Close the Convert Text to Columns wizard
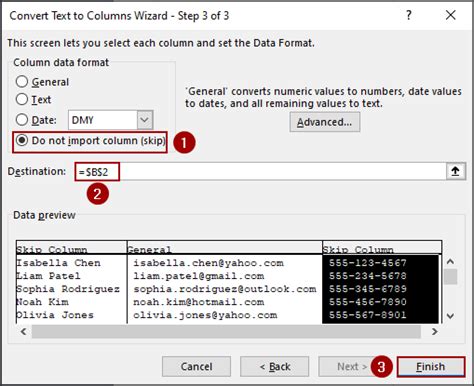This screenshot has height=386, width=474. pyautogui.click(x=451, y=15)
